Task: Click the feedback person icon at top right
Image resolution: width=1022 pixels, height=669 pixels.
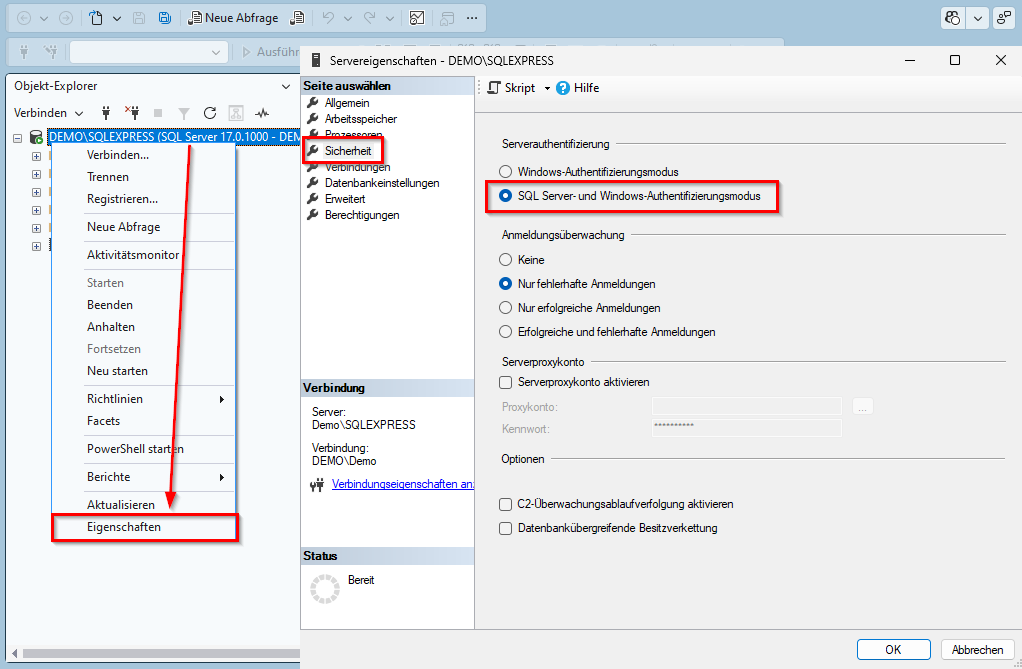Action: (1004, 18)
